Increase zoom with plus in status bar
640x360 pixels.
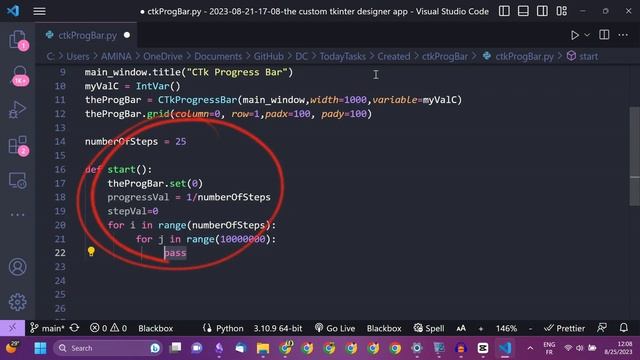(480, 328)
